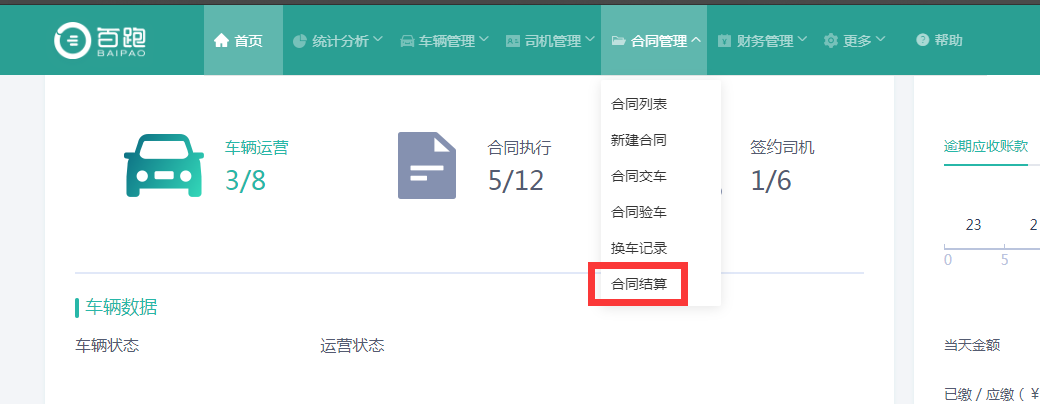1040x404 pixels.
Task: Click the home icon in navbar
Action: [x=222, y=41]
